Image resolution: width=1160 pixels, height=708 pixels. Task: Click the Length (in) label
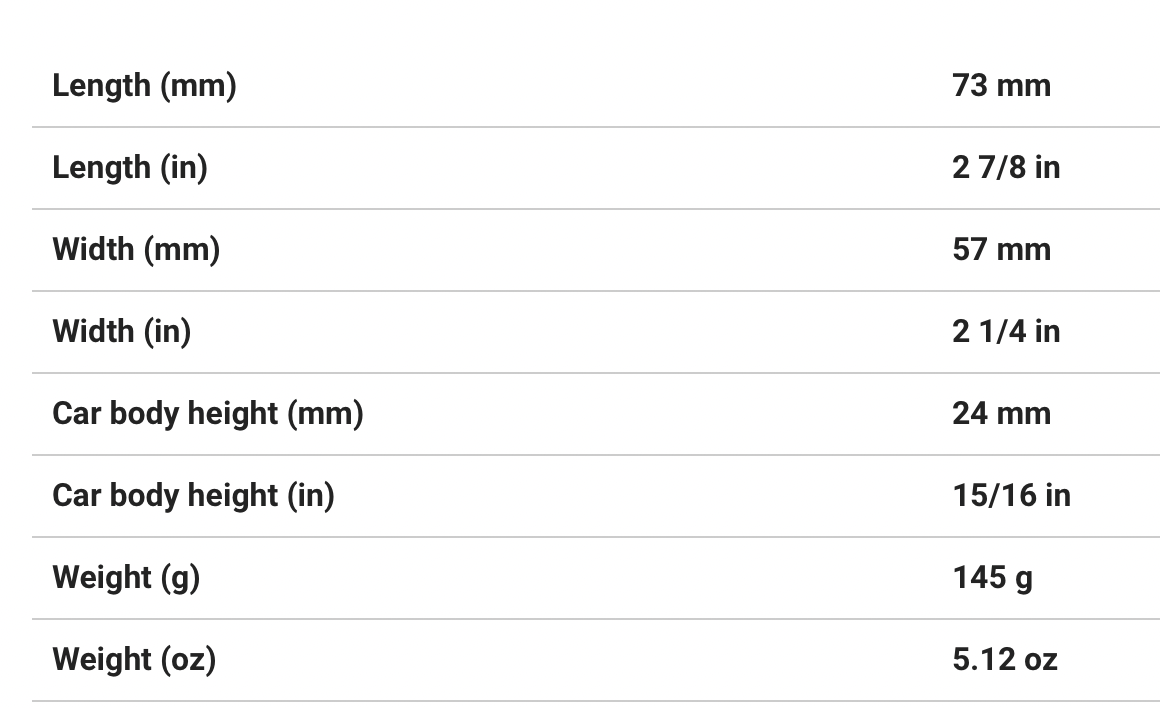pyautogui.click(x=130, y=168)
